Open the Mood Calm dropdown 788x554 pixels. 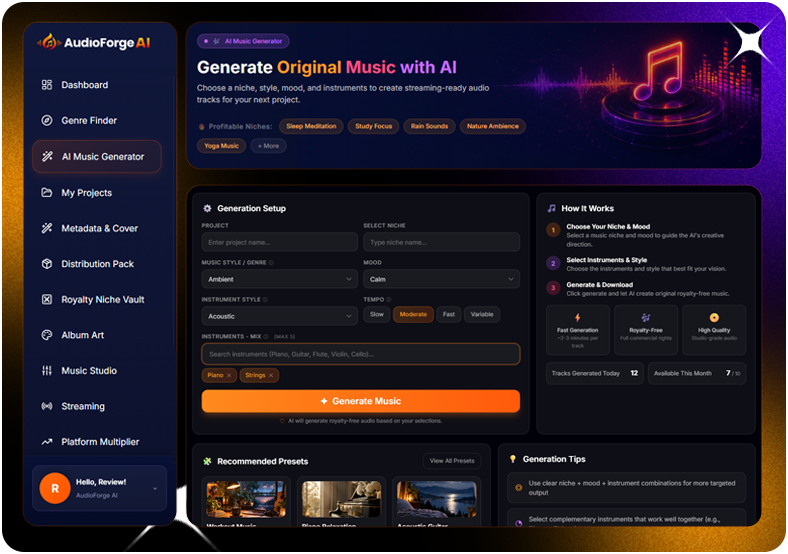click(x=441, y=279)
